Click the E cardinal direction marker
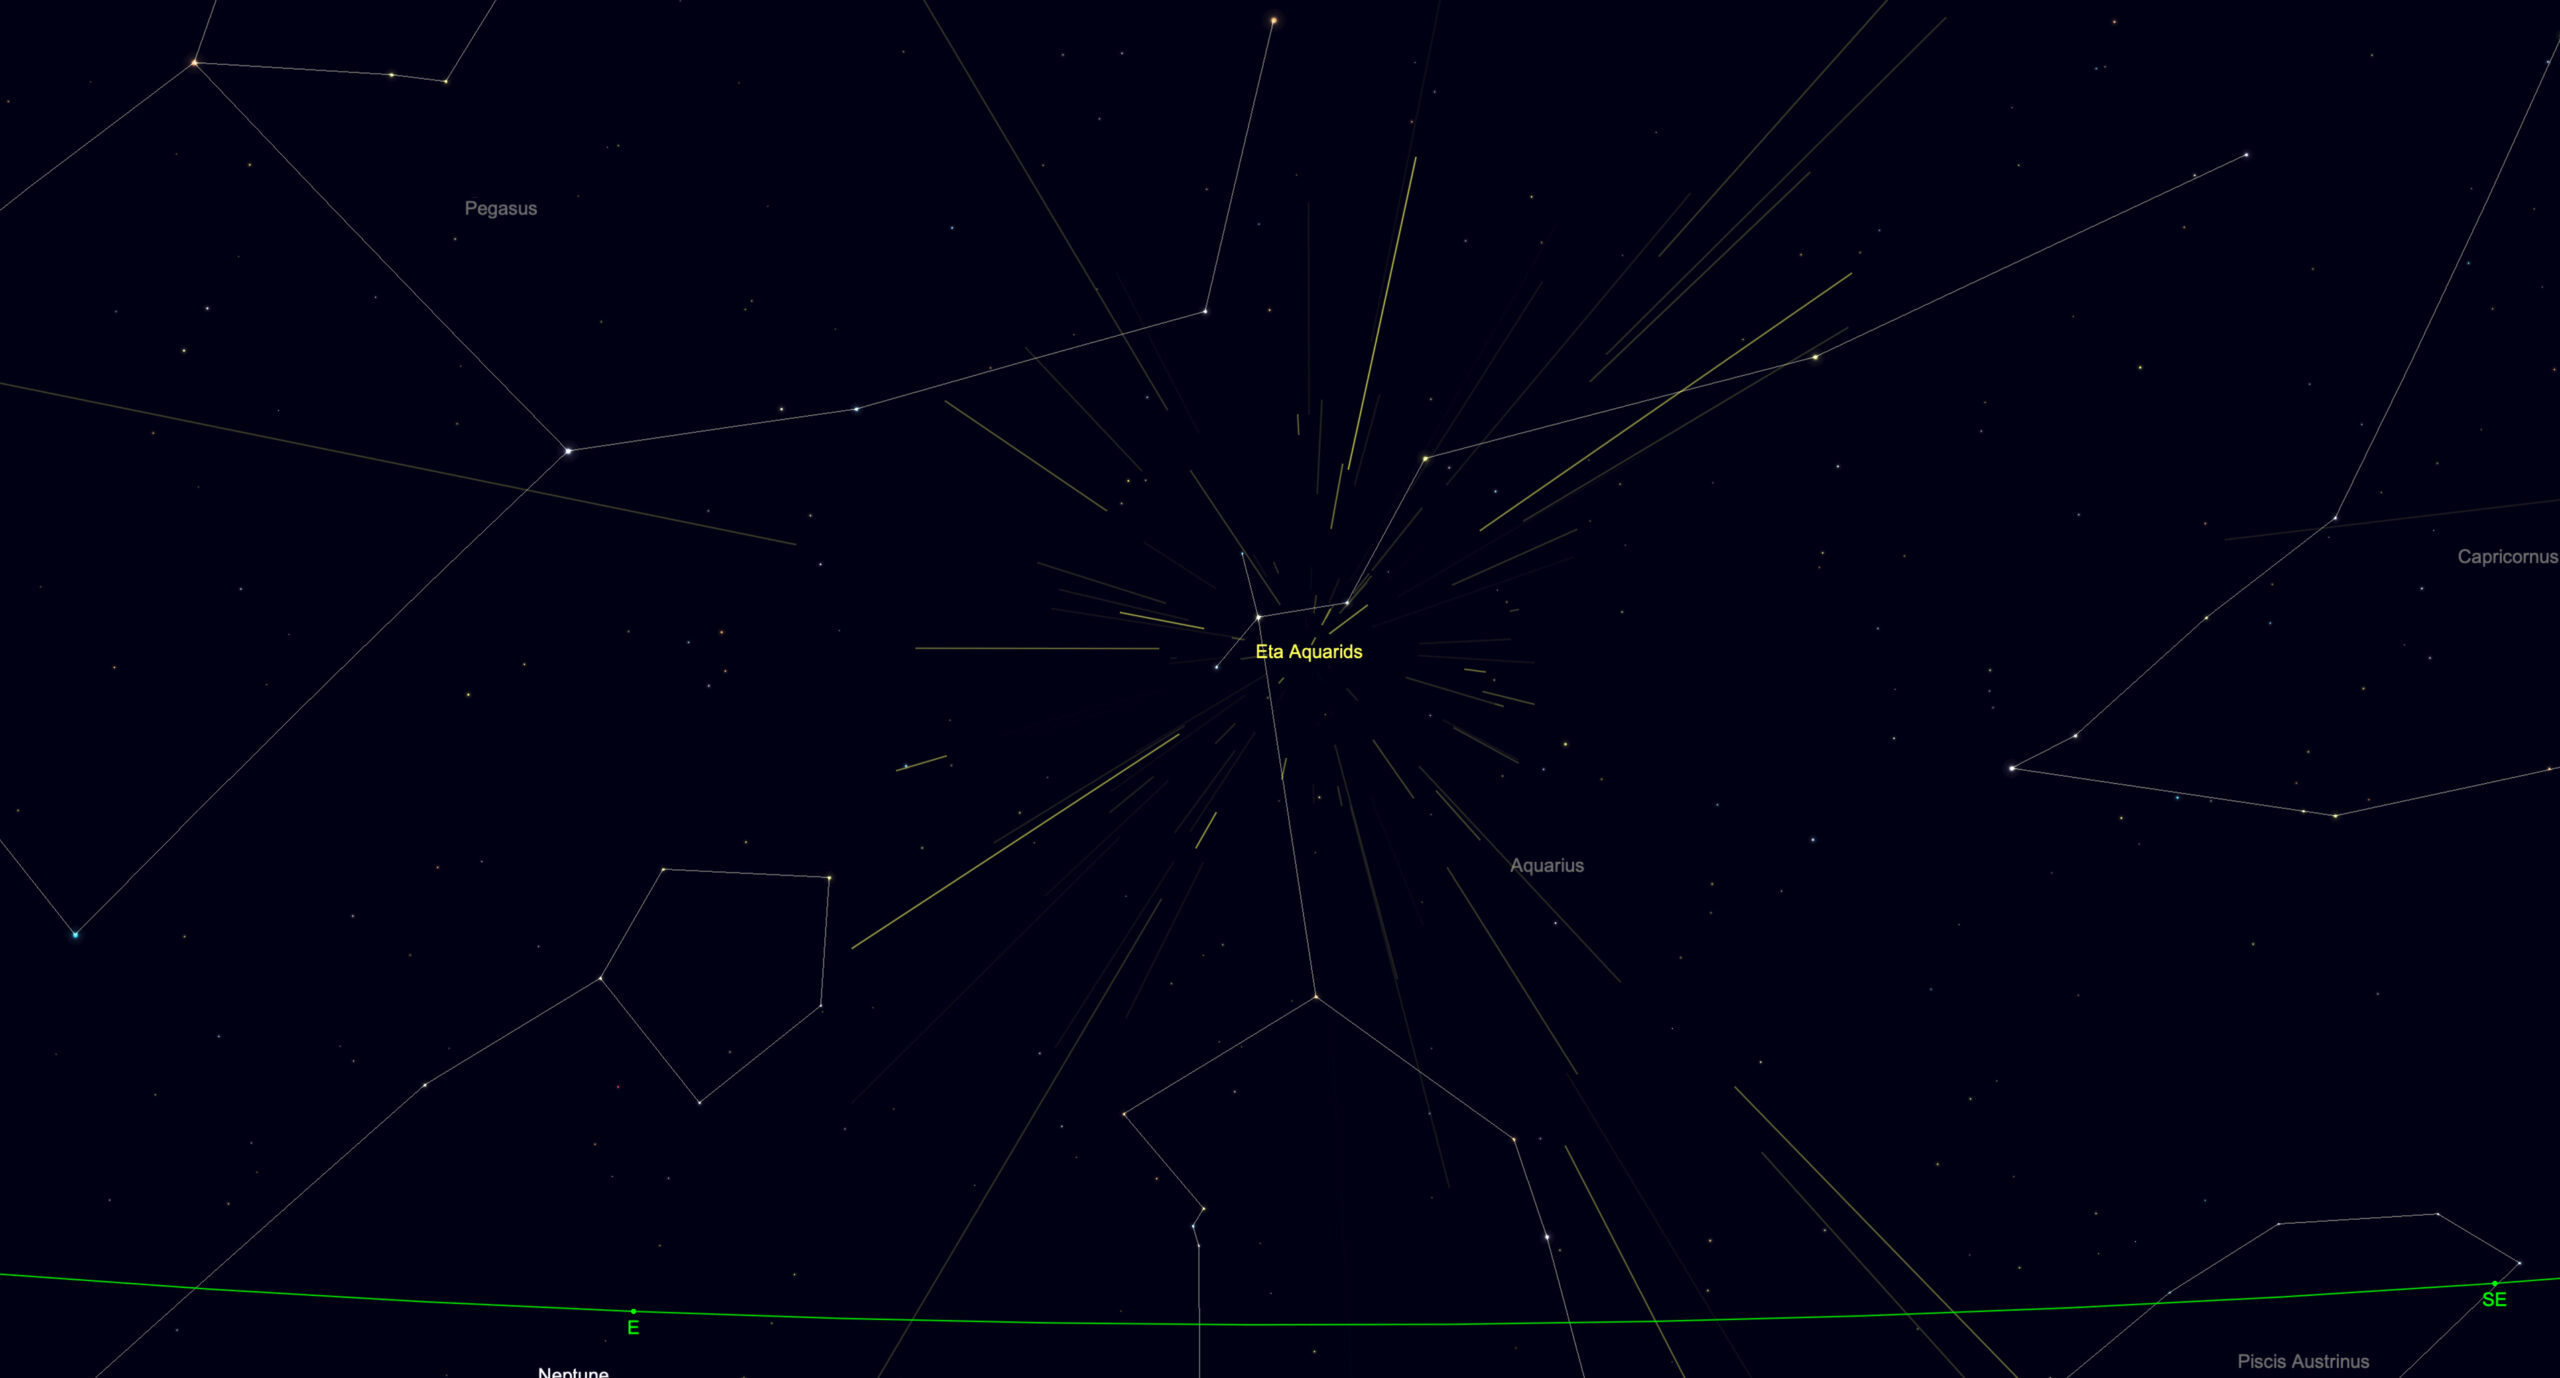The image size is (2560, 1378). [x=633, y=1328]
